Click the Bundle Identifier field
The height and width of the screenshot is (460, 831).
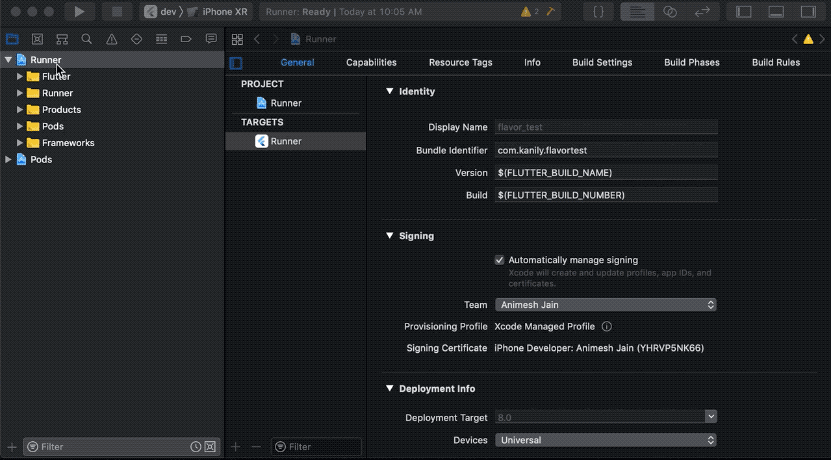point(606,151)
